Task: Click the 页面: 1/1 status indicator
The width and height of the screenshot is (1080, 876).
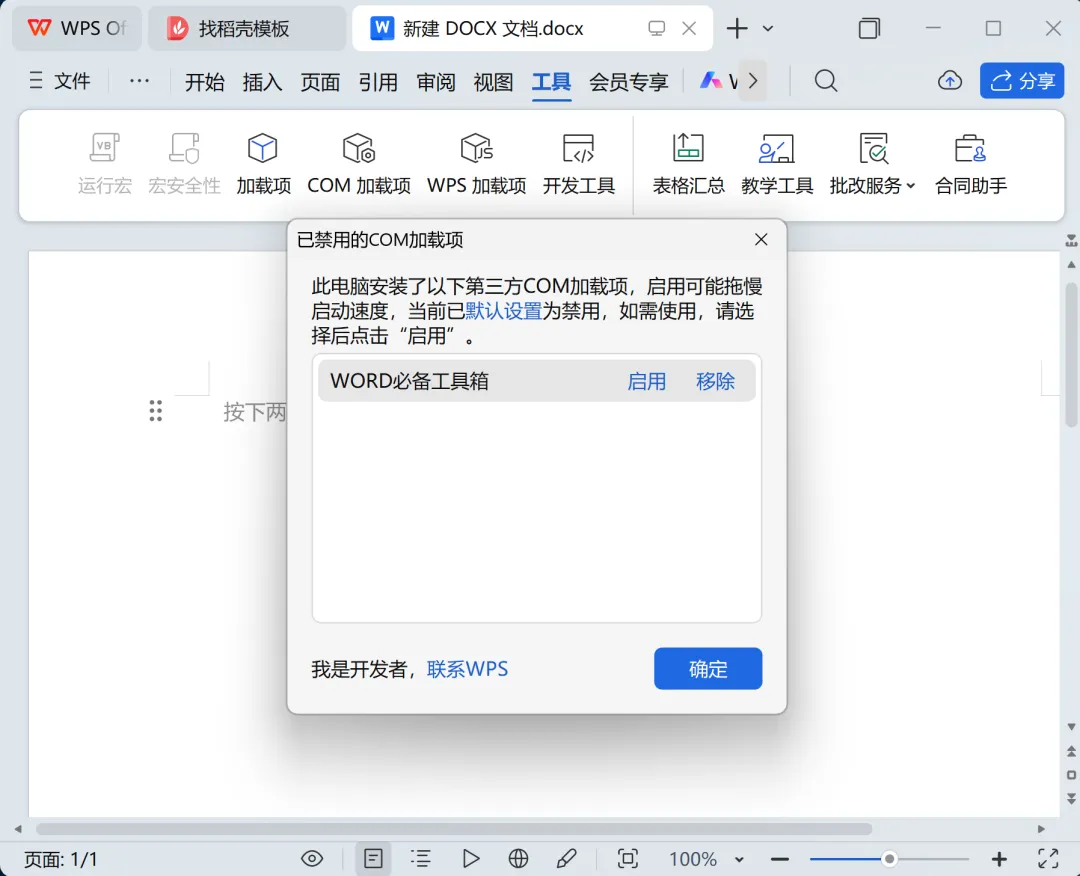Action: [61, 859]
